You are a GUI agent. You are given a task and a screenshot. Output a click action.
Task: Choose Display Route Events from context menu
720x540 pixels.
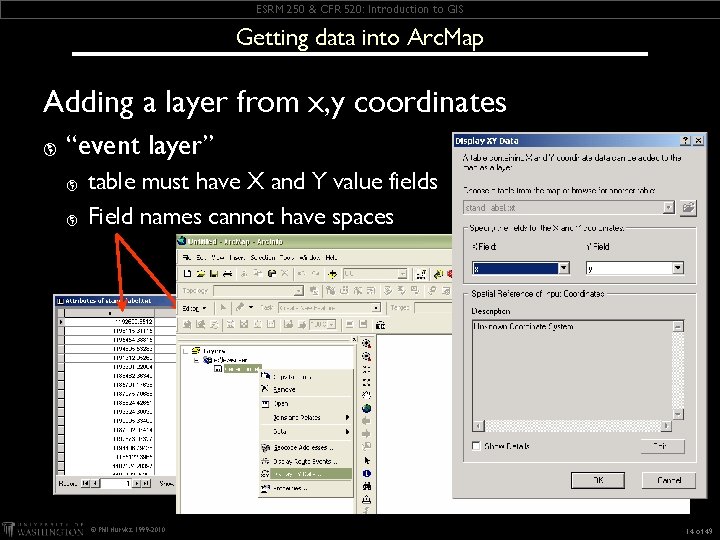click(x=306, y=461)
